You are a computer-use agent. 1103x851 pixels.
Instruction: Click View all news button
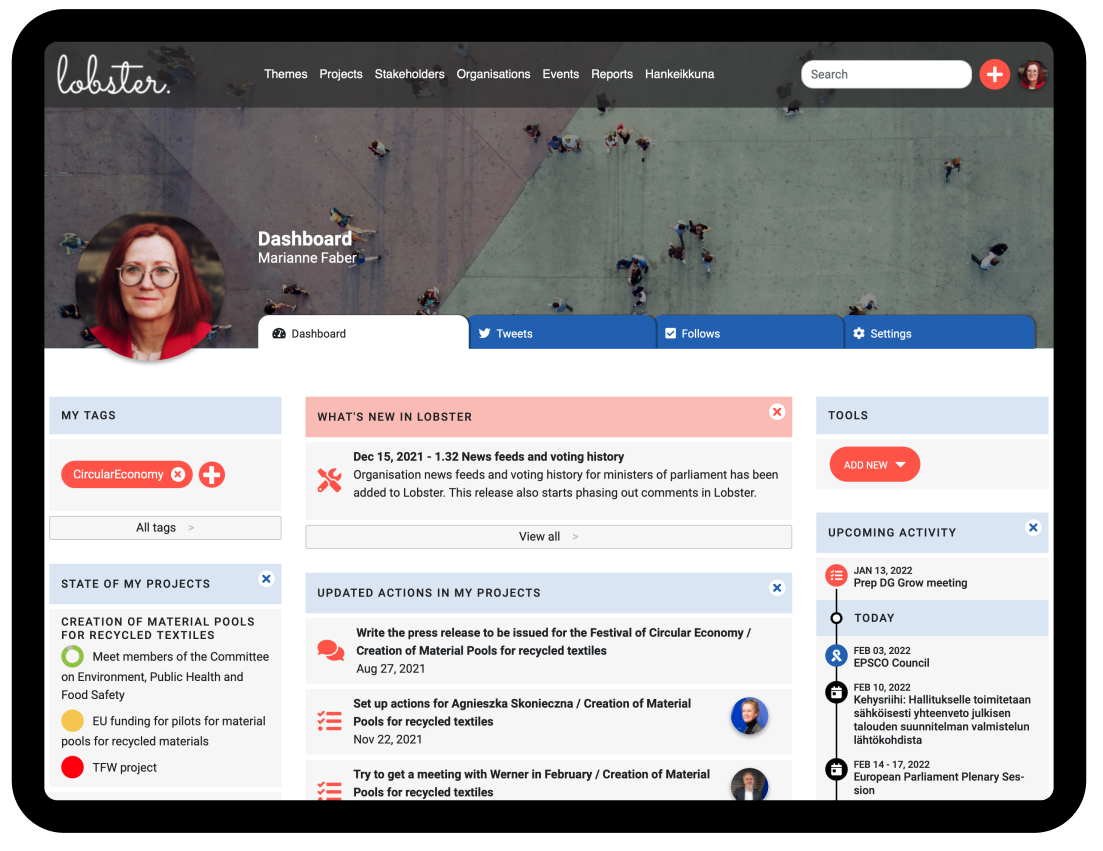549,537
